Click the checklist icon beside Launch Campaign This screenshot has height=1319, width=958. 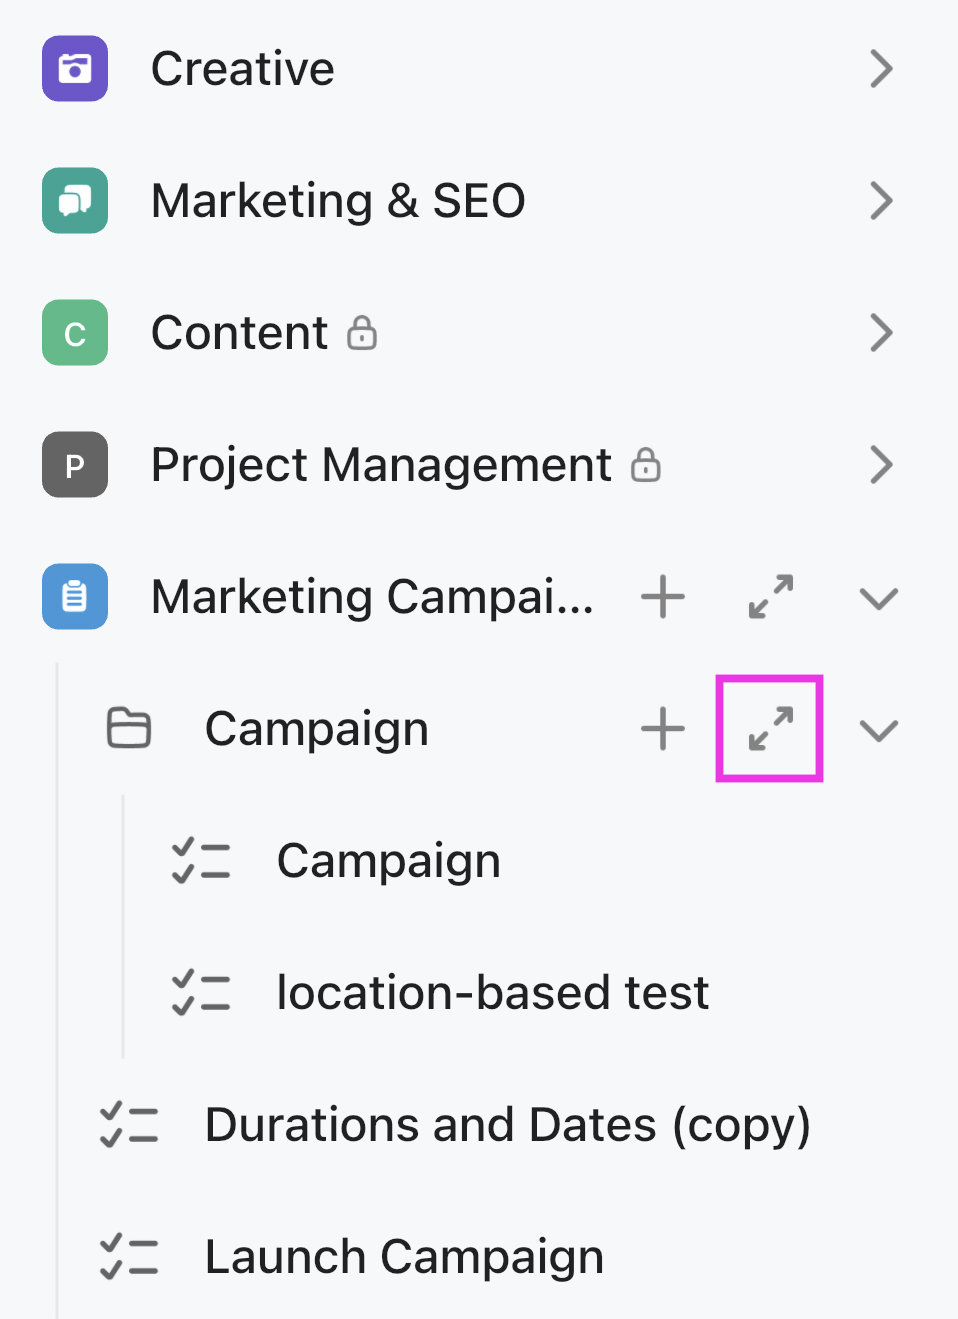[x=129, y=1256]
